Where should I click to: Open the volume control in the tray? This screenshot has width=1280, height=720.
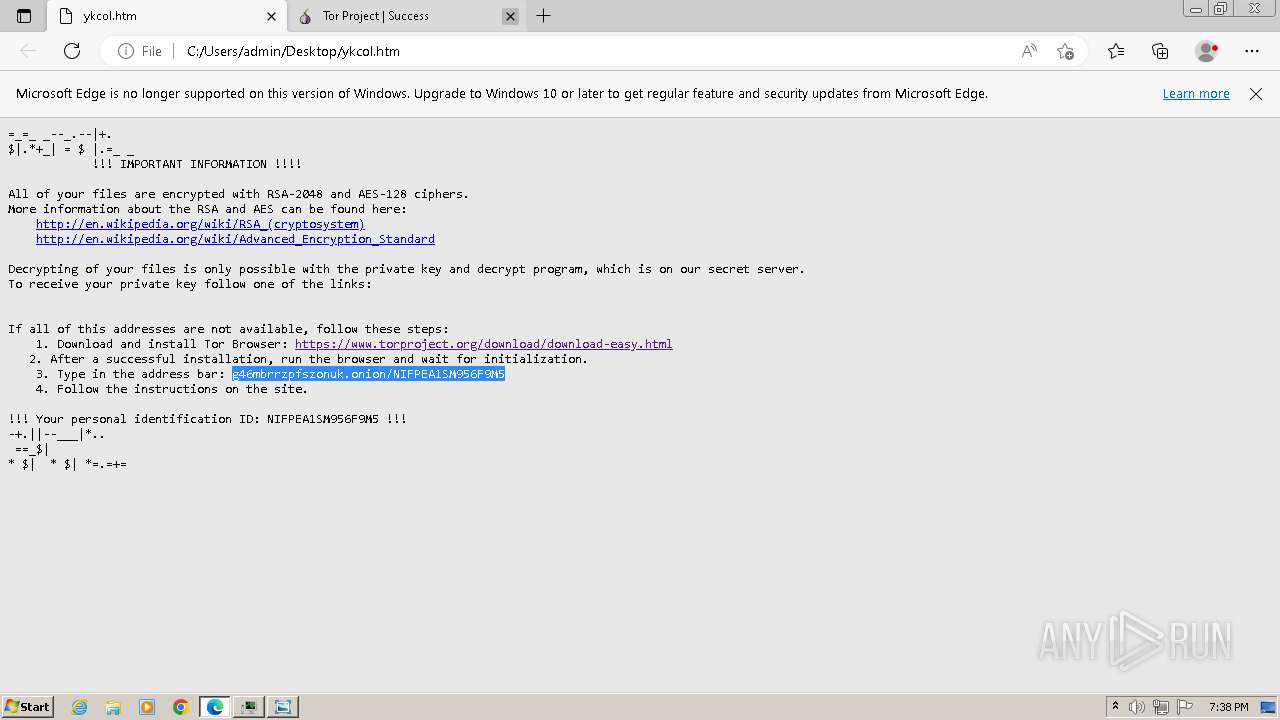1137,707
